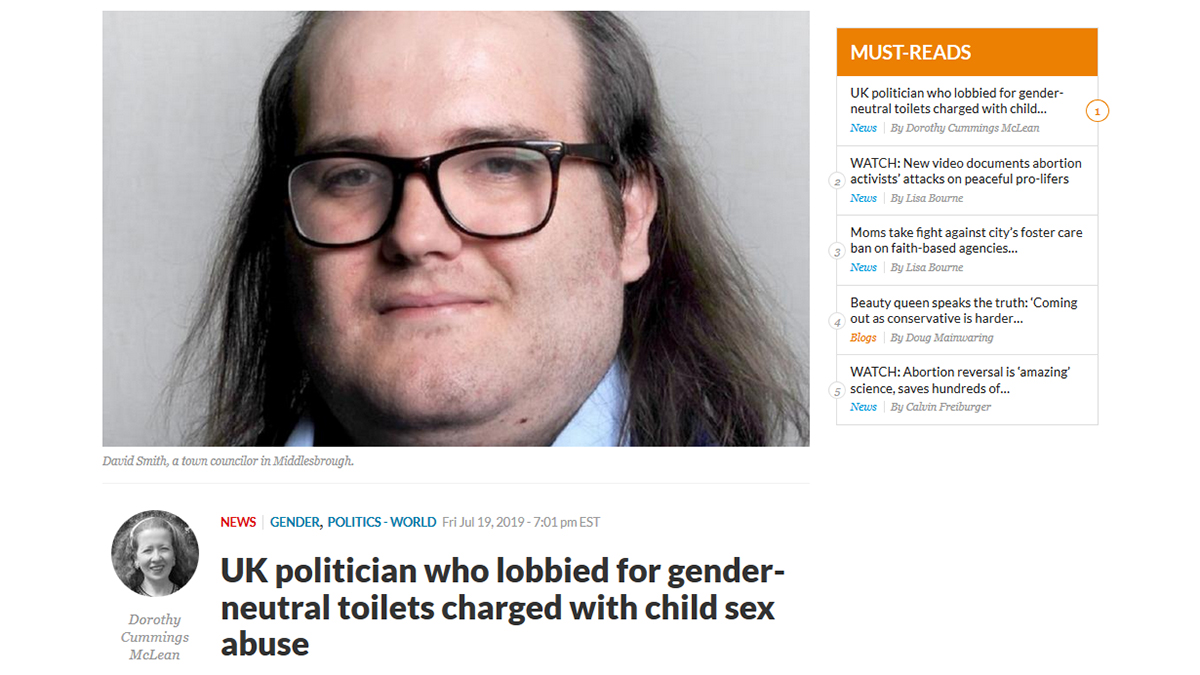1200x675 pixels.
Task: Click the number 3 rank badge
Action: [x=837, y=251]
